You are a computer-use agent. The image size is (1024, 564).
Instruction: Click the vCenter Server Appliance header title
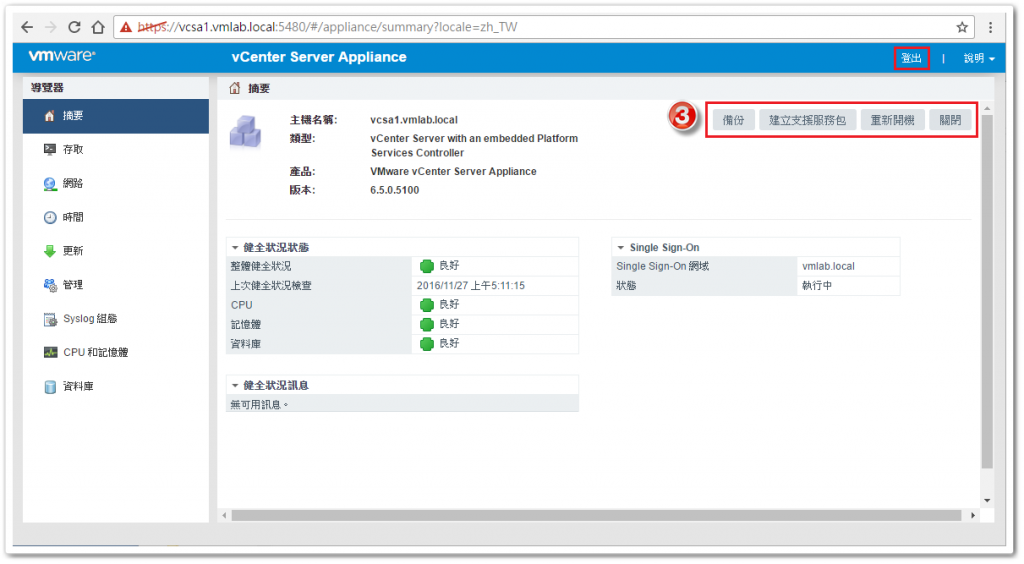(x=319, y=57)
